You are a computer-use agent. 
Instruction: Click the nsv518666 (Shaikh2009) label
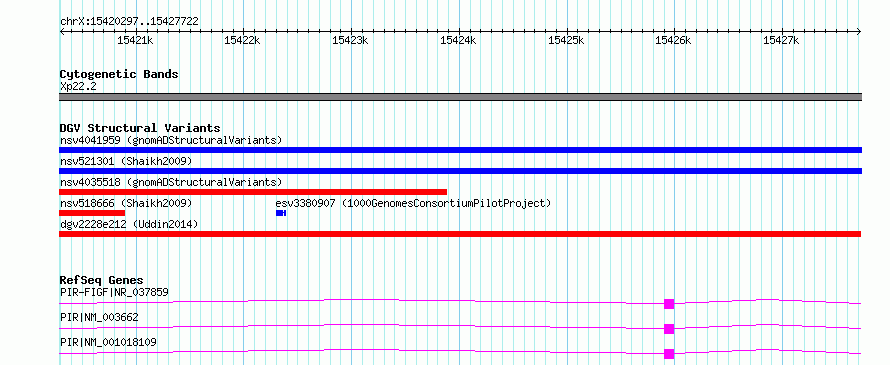pos(126,203)
